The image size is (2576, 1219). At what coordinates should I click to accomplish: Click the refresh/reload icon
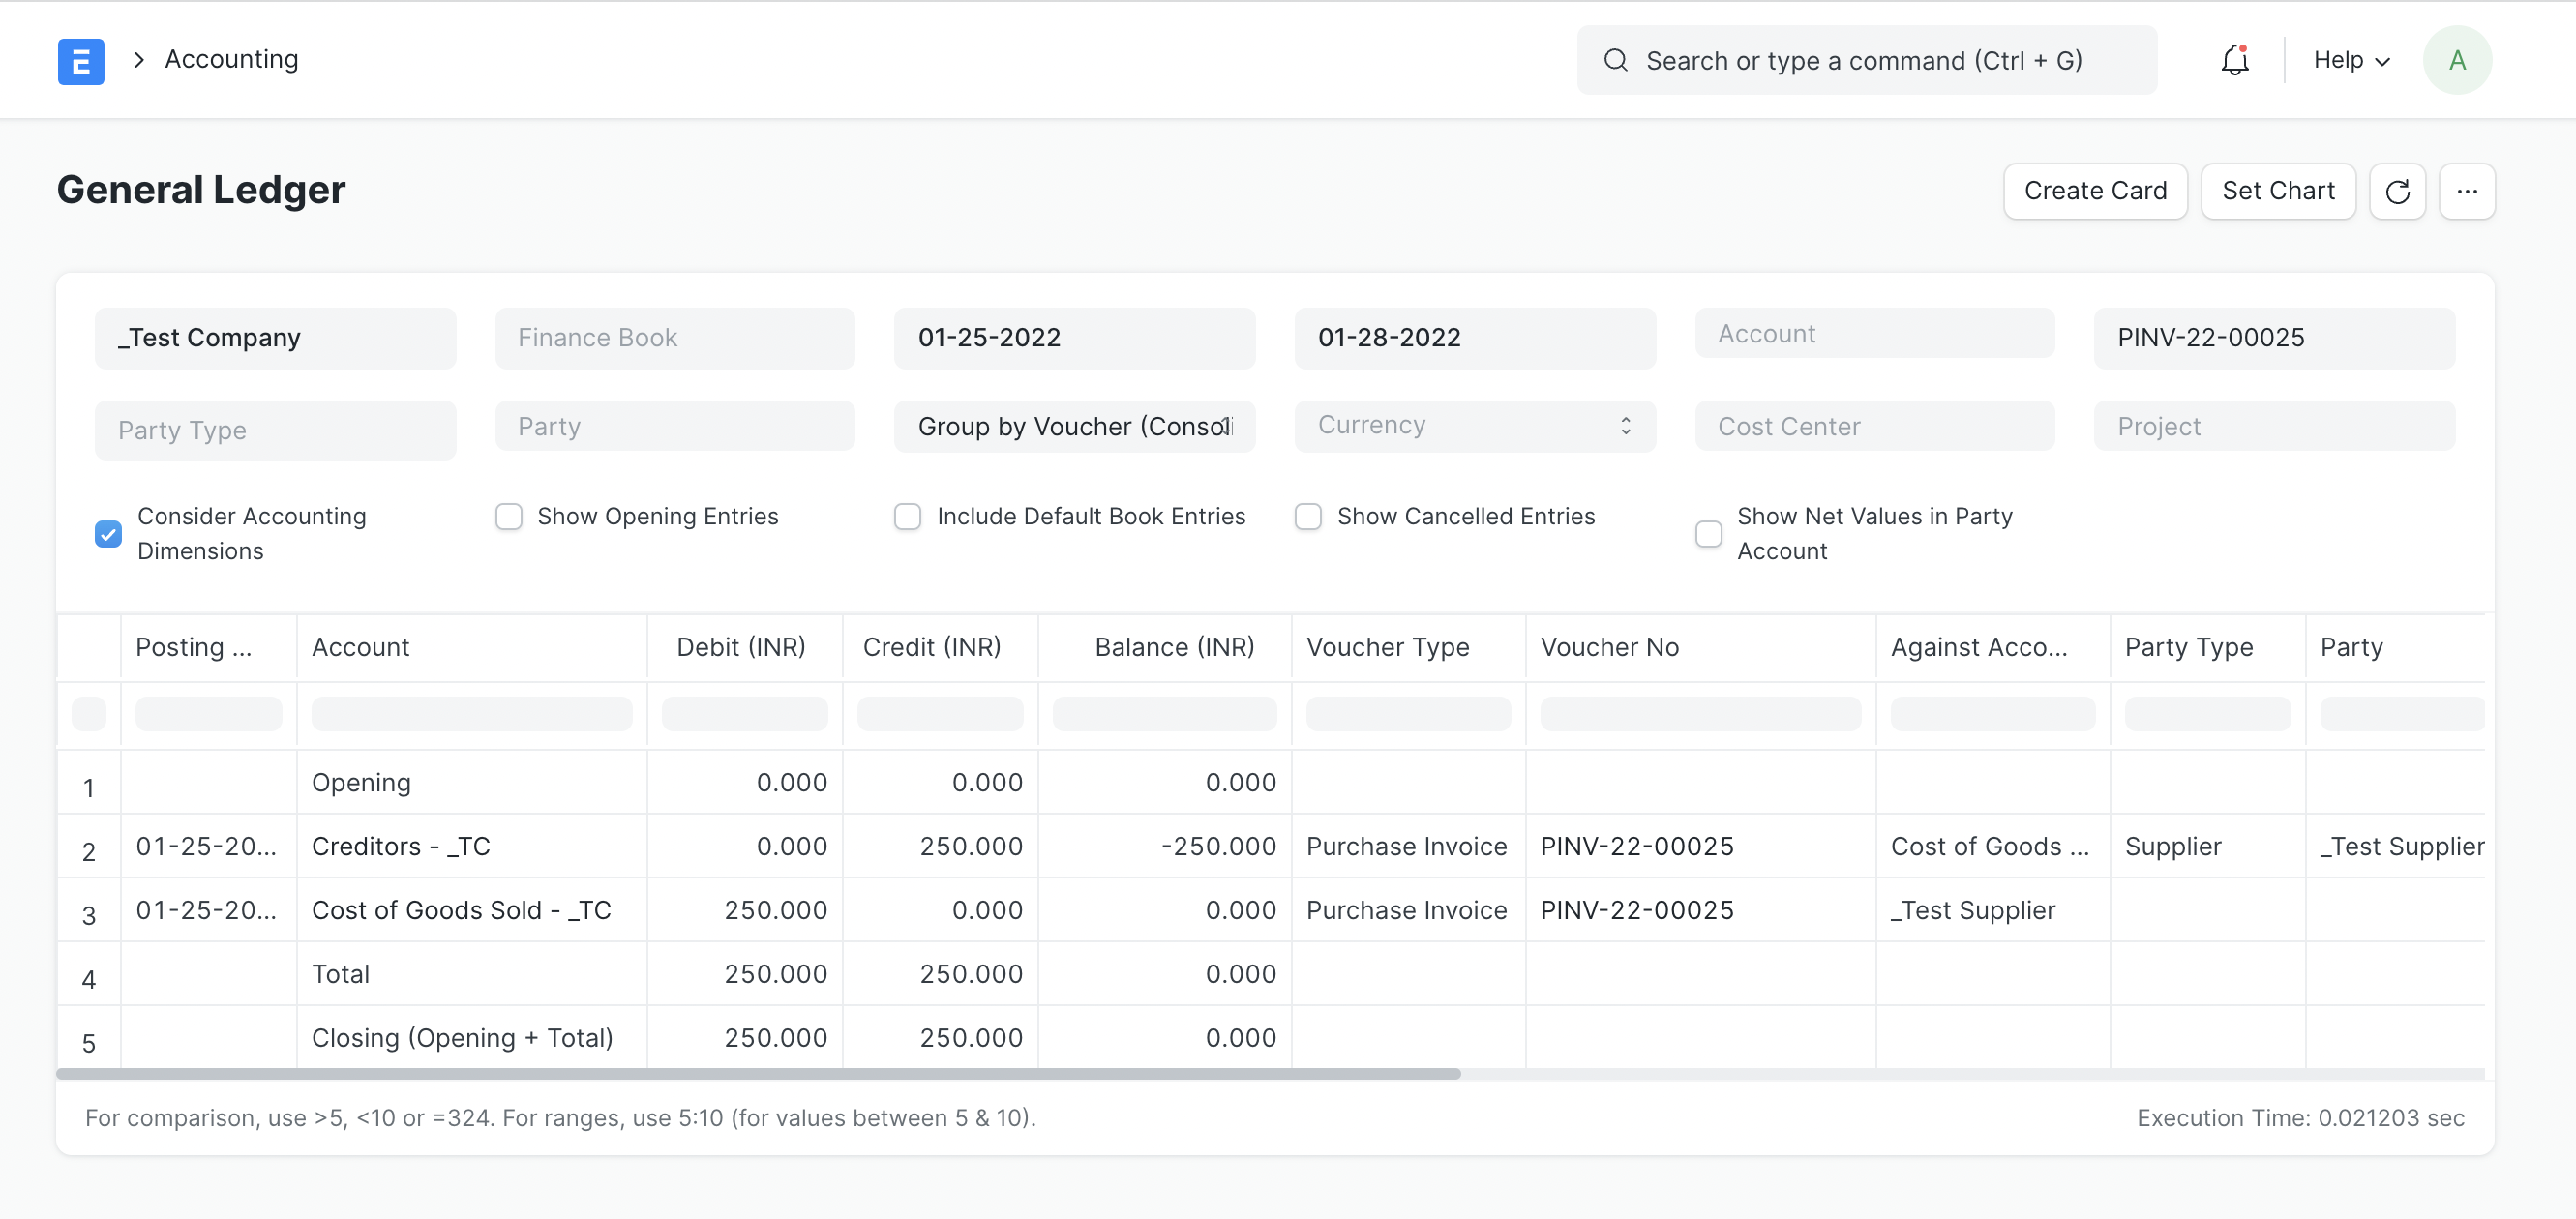point(2399,191)
